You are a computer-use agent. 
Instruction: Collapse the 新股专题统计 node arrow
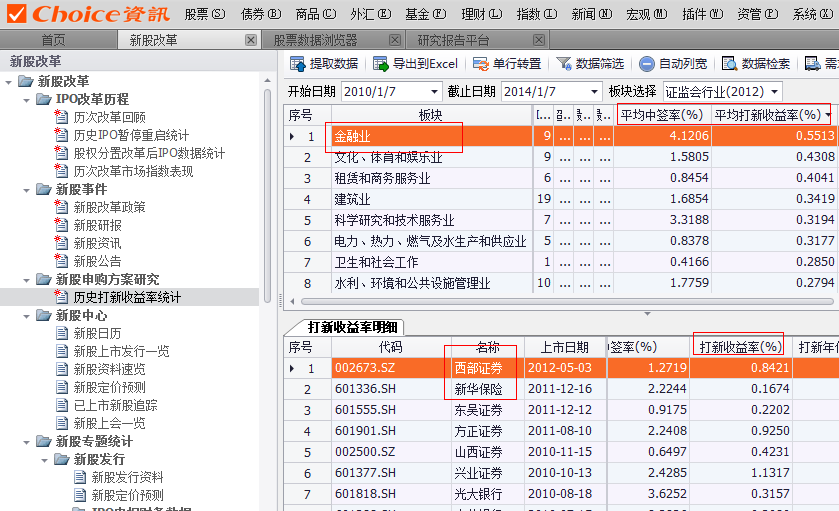tap(26, 443)
